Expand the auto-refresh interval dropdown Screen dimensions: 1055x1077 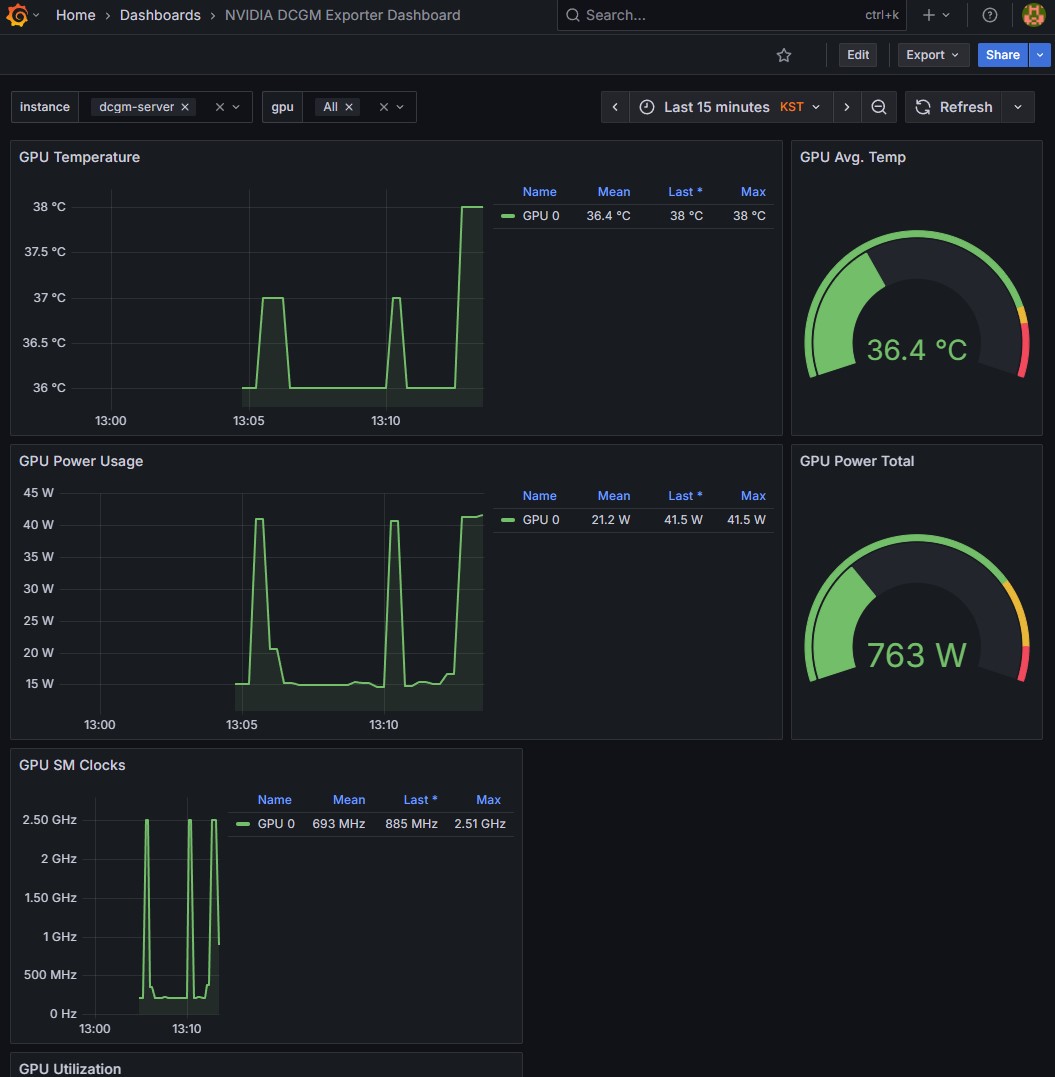coord(1018,107)
